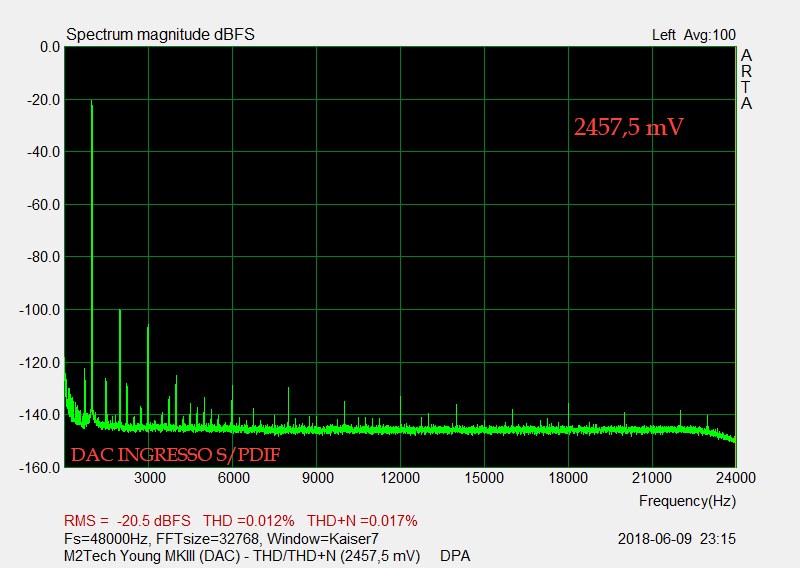Click the 'RMS = -20.5 dBFS' readout

point(127,521)
